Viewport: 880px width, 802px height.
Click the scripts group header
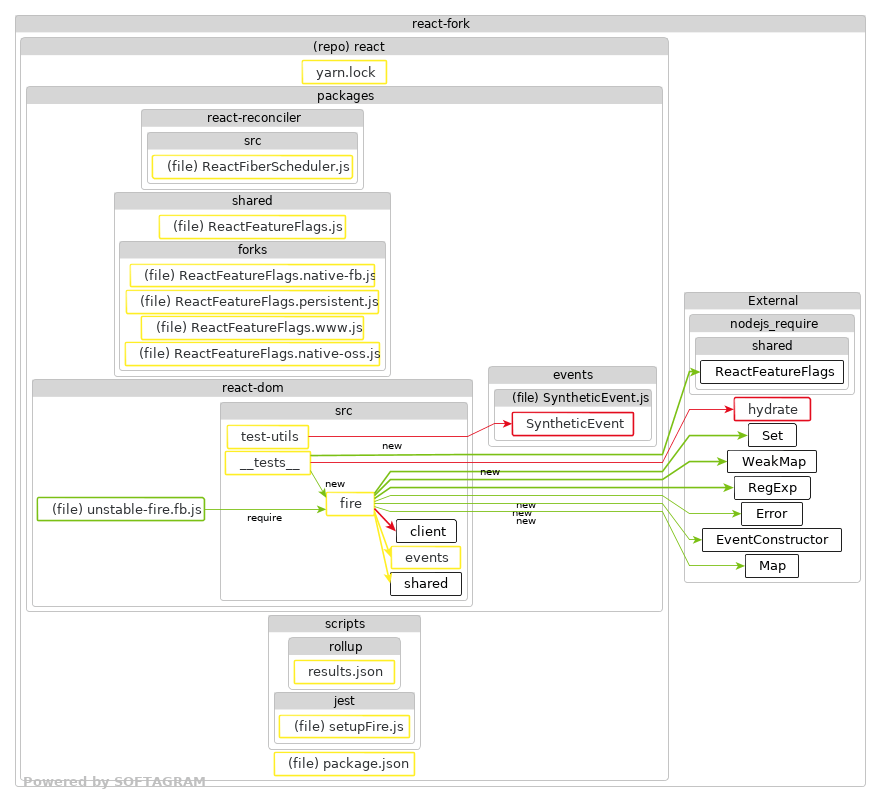click(344, 623)
